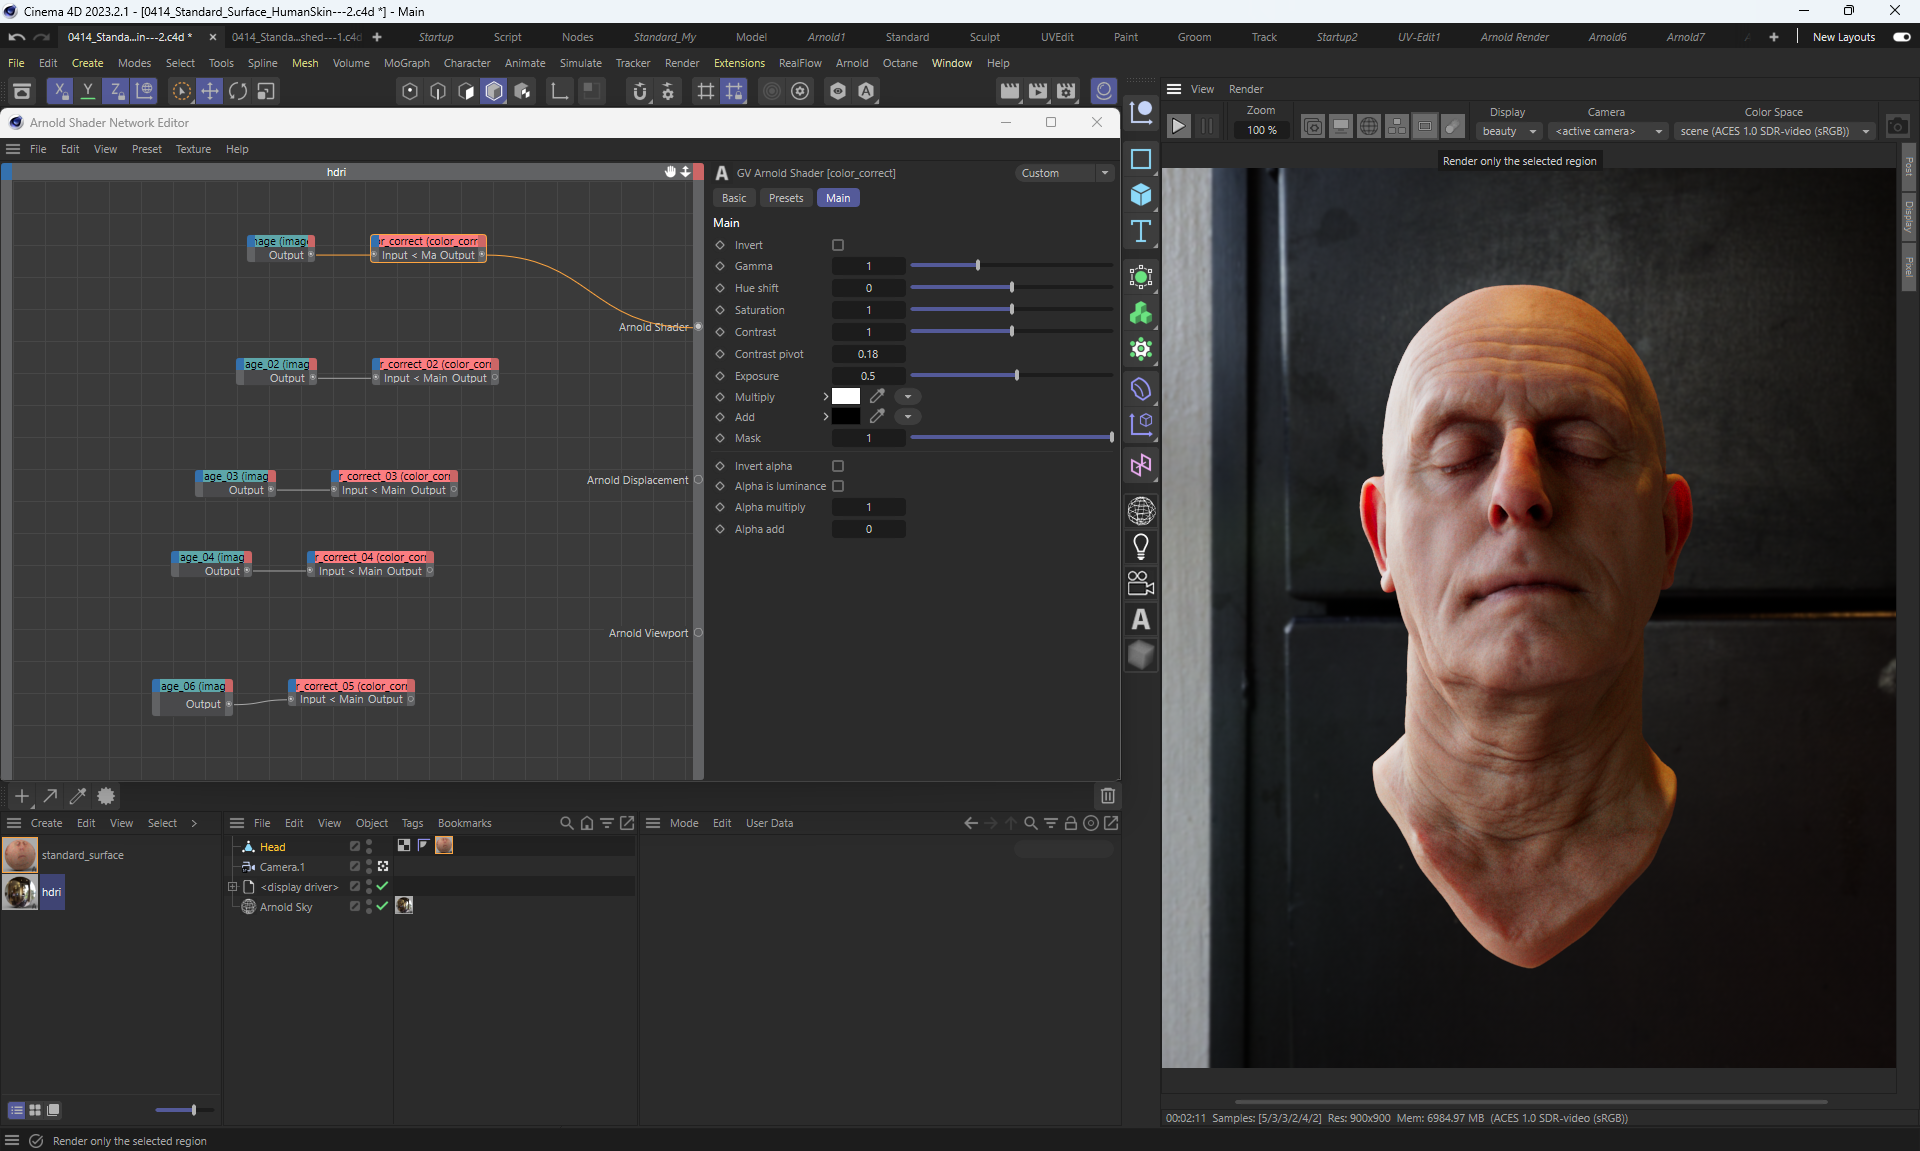Image resolution: width=1920 pixels, height=1151 pixels.
Task: Switch to the Presets tab
Action: tap(786, 198)
